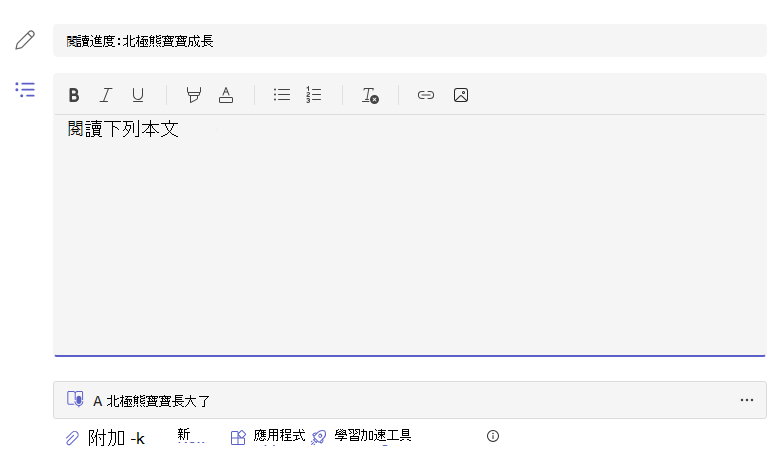Click the info icon near learning accelerators
The width and height of the screenshot is (784, 457).
tap(493, 436)
